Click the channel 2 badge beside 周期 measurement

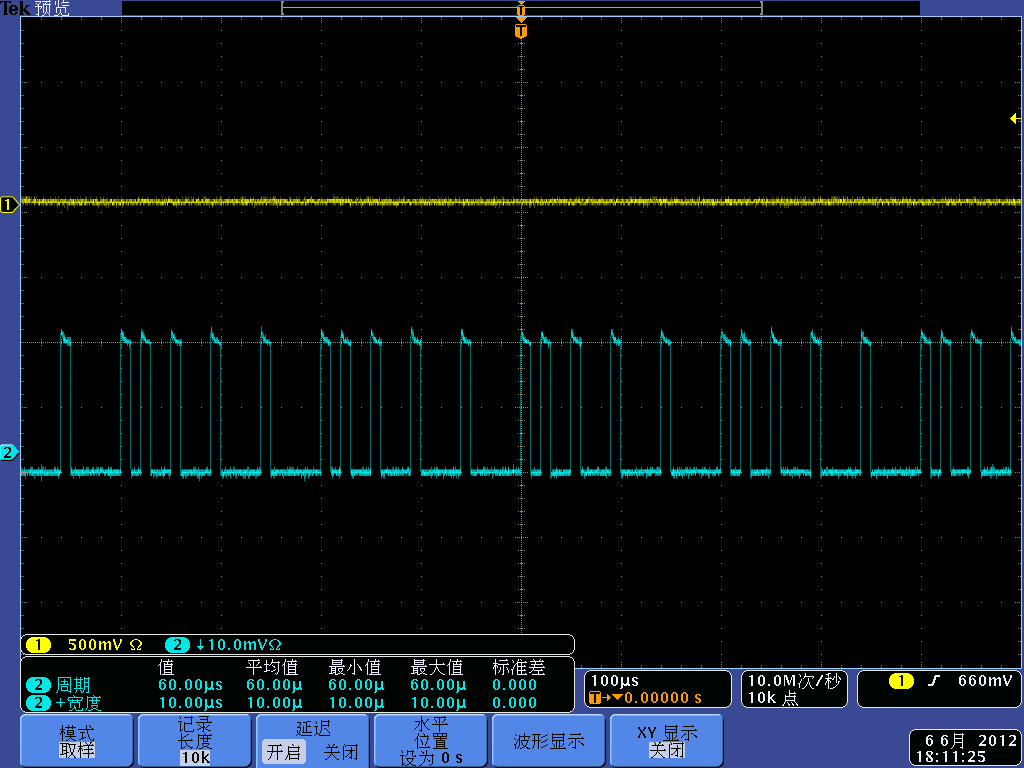pyautogui.click(x=38, y=685)
